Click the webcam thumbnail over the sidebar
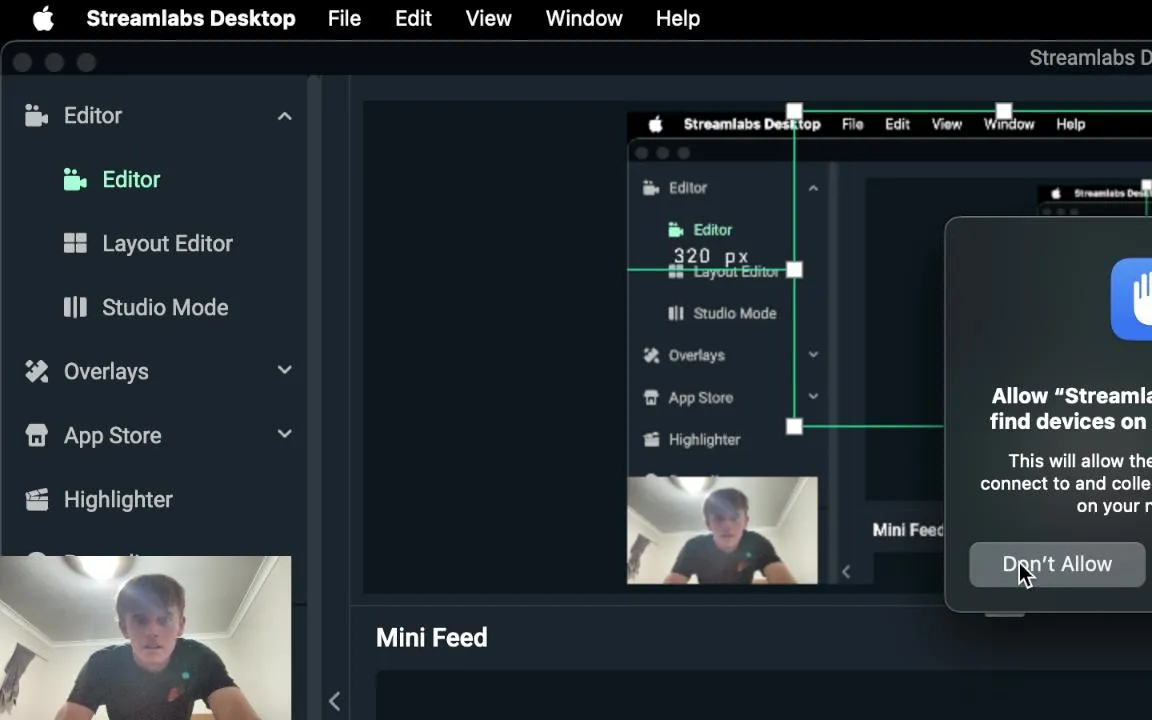 (x=145, y=638)
